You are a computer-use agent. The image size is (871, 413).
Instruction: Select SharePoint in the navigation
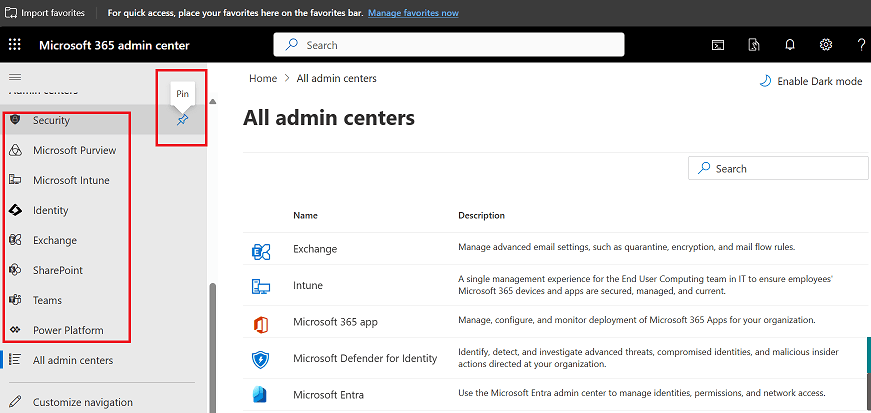(58, 270)
